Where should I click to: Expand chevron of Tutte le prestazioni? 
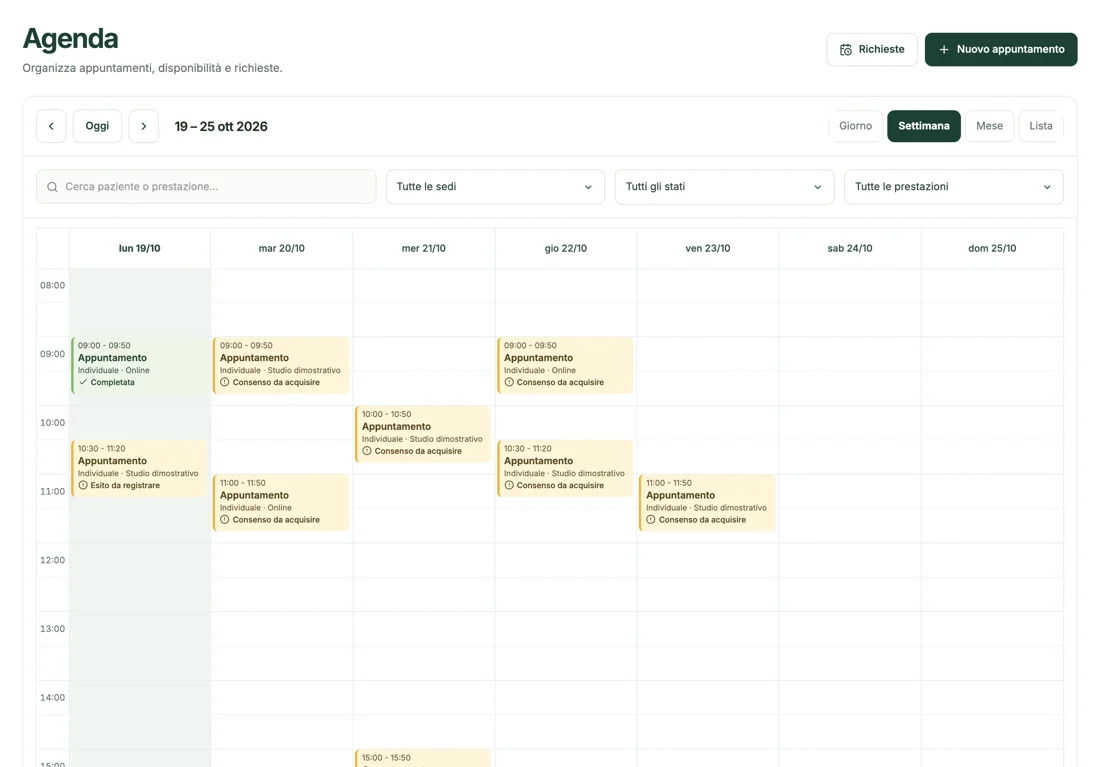(x=1047, y=187)
